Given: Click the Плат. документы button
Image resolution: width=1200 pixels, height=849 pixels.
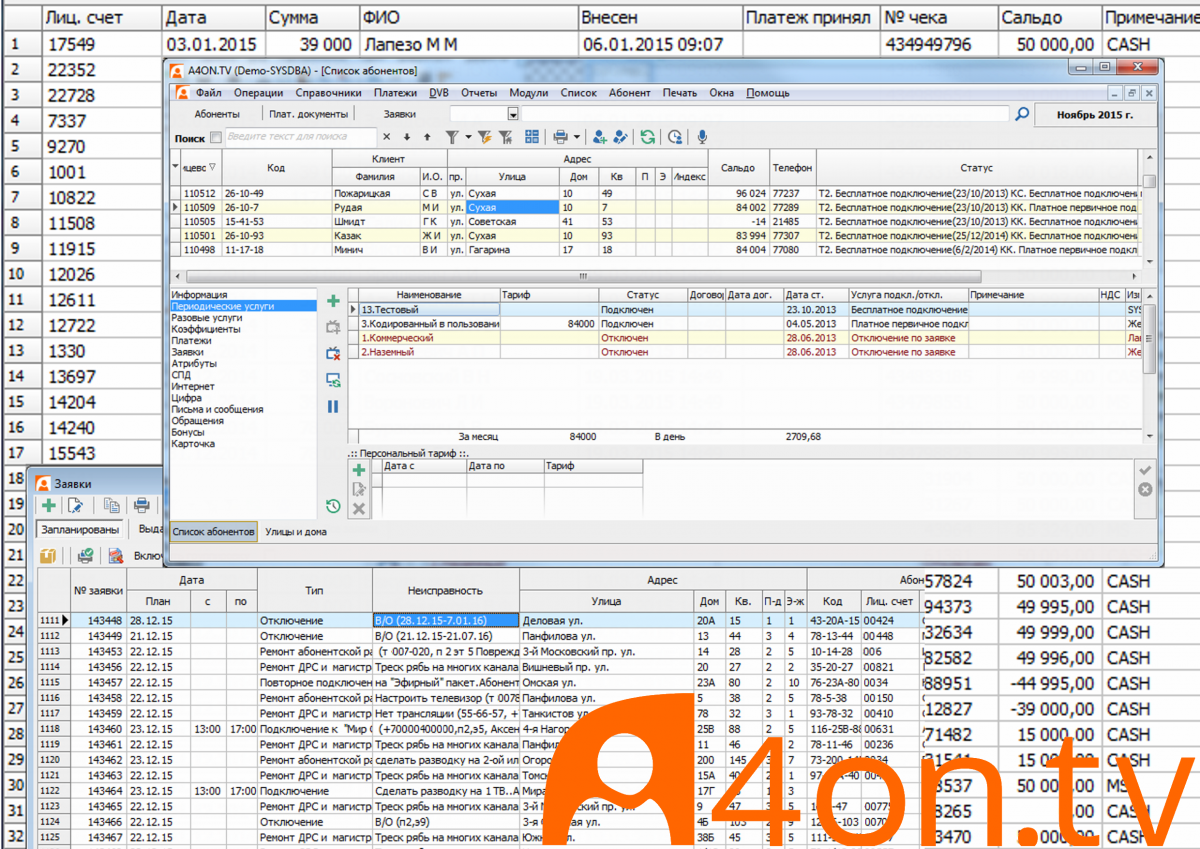Looking at the screenshot, I should click(x=309, y=114).
